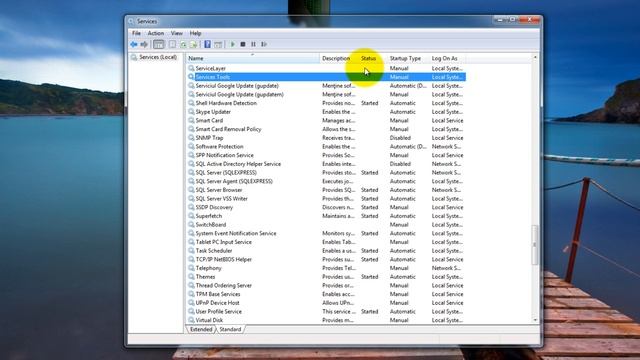Click the gear icon beside Superfetch

191,216
